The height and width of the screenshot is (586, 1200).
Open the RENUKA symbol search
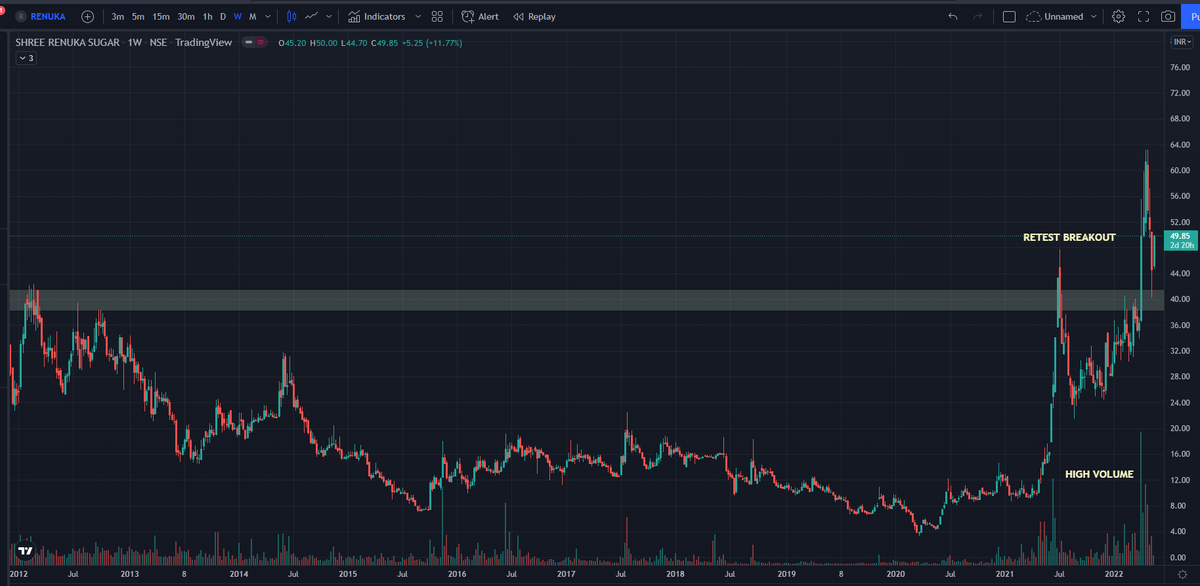[x=41, y=17]
